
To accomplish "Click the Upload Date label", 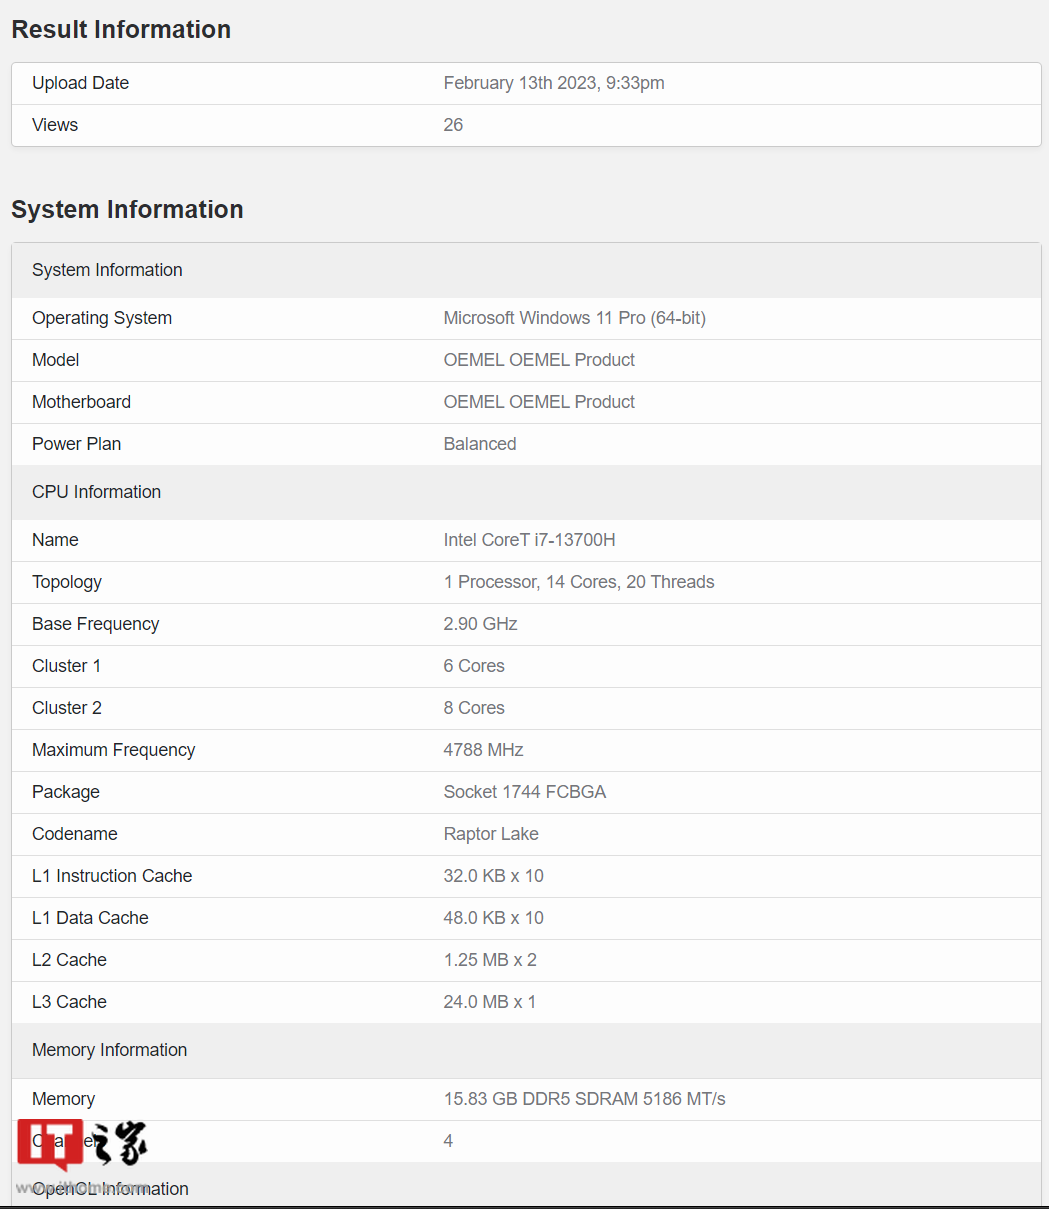I will click(x=80, y=83).
